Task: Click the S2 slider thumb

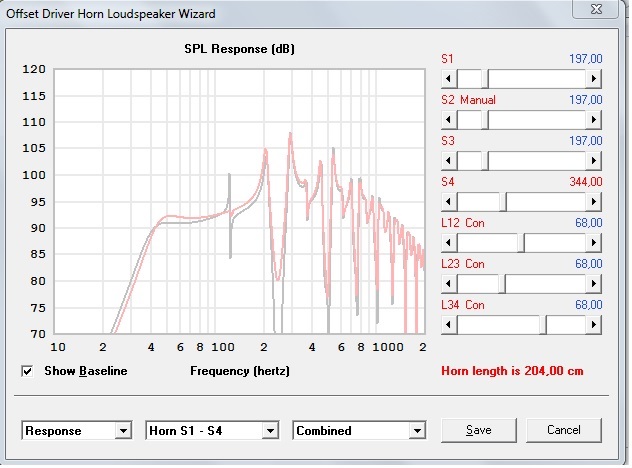Action: (x=485, y=120)
